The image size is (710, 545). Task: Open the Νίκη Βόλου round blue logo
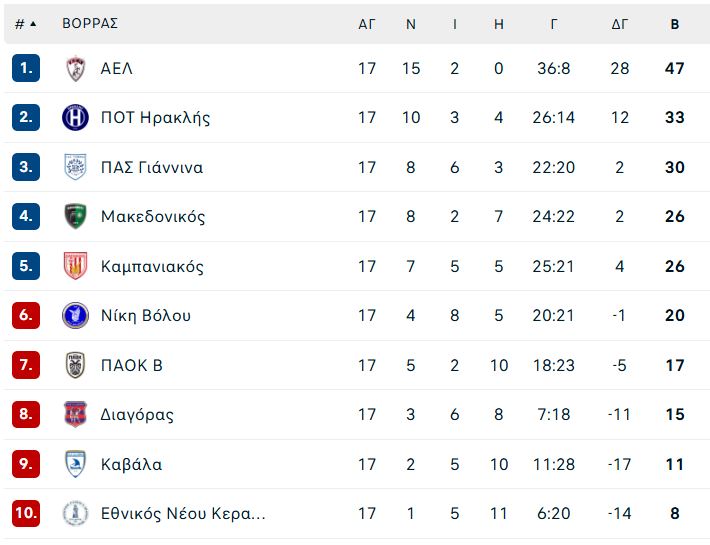[x=75, y=315]
